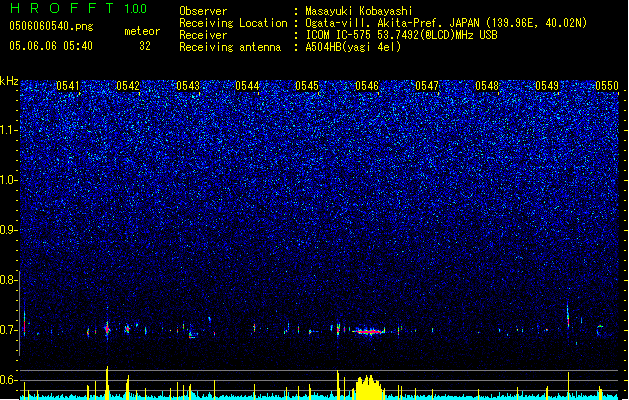Click the Observer label
Image resolution: width=629 pixels, height=400 pixels.
coord(203,11)
